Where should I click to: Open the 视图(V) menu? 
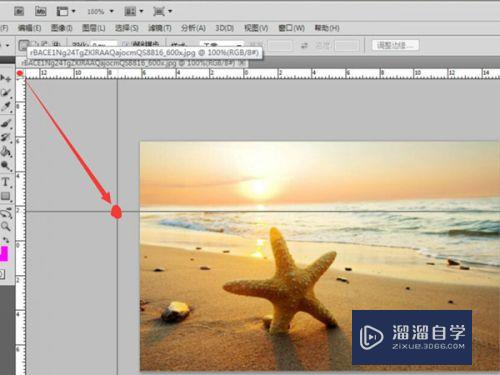256,28
